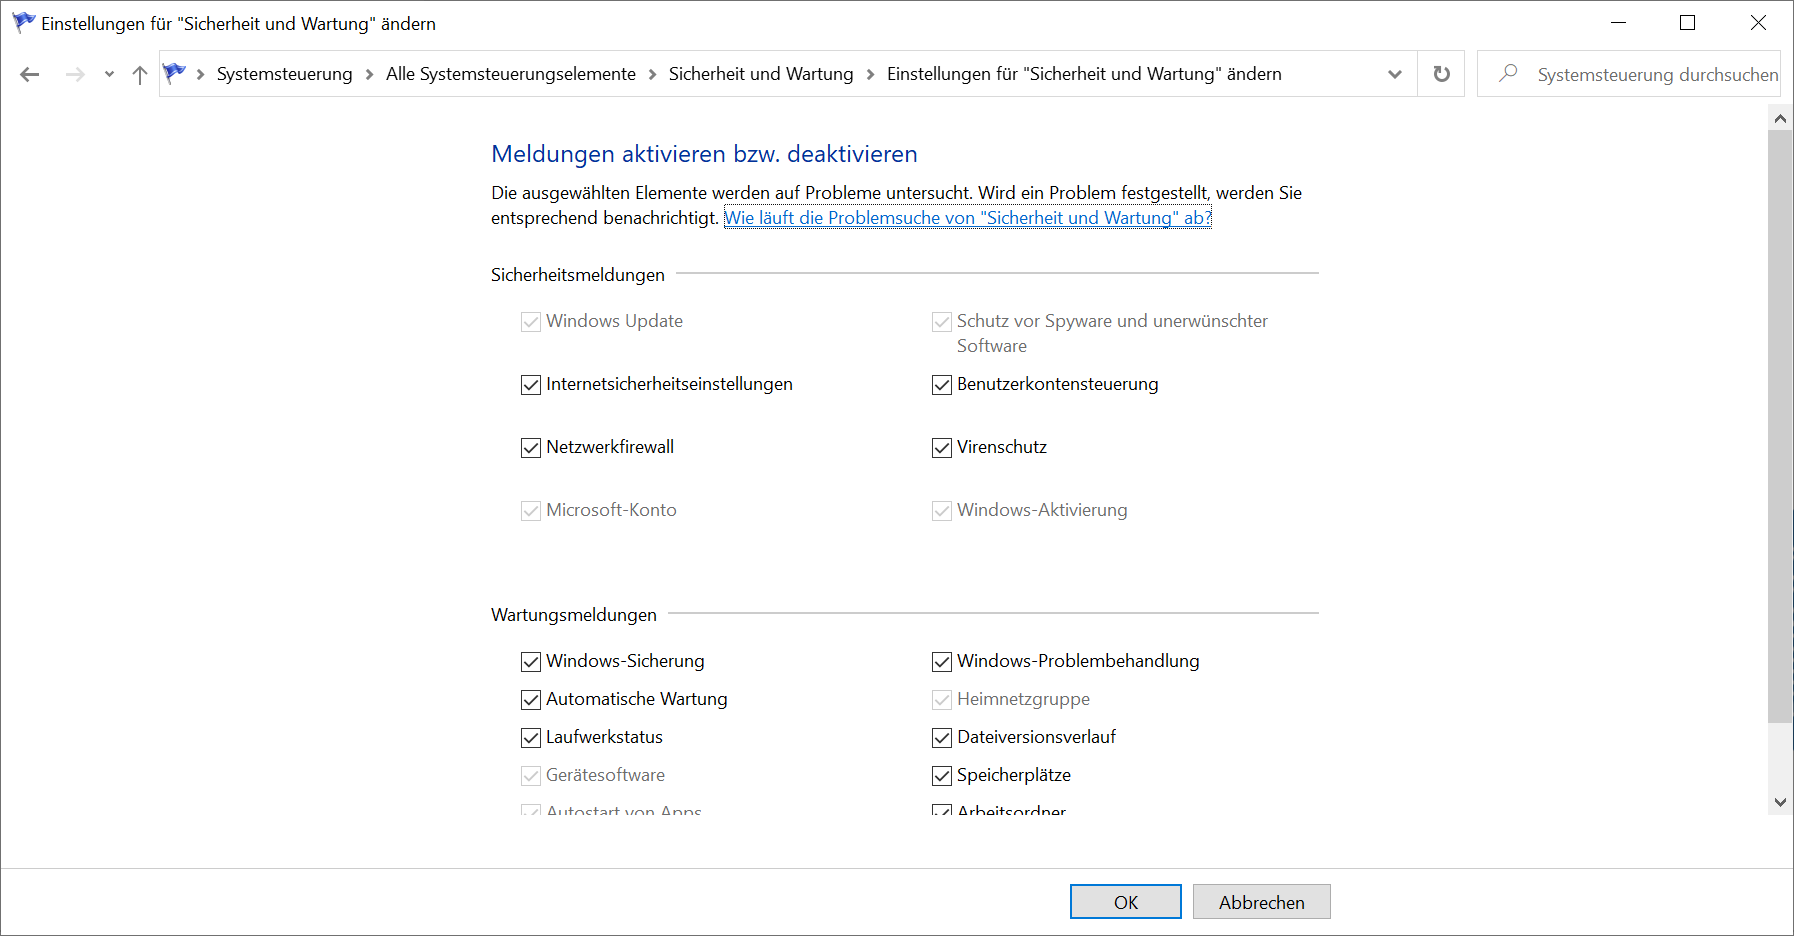Refresh the address bar location

point(1442,74)
